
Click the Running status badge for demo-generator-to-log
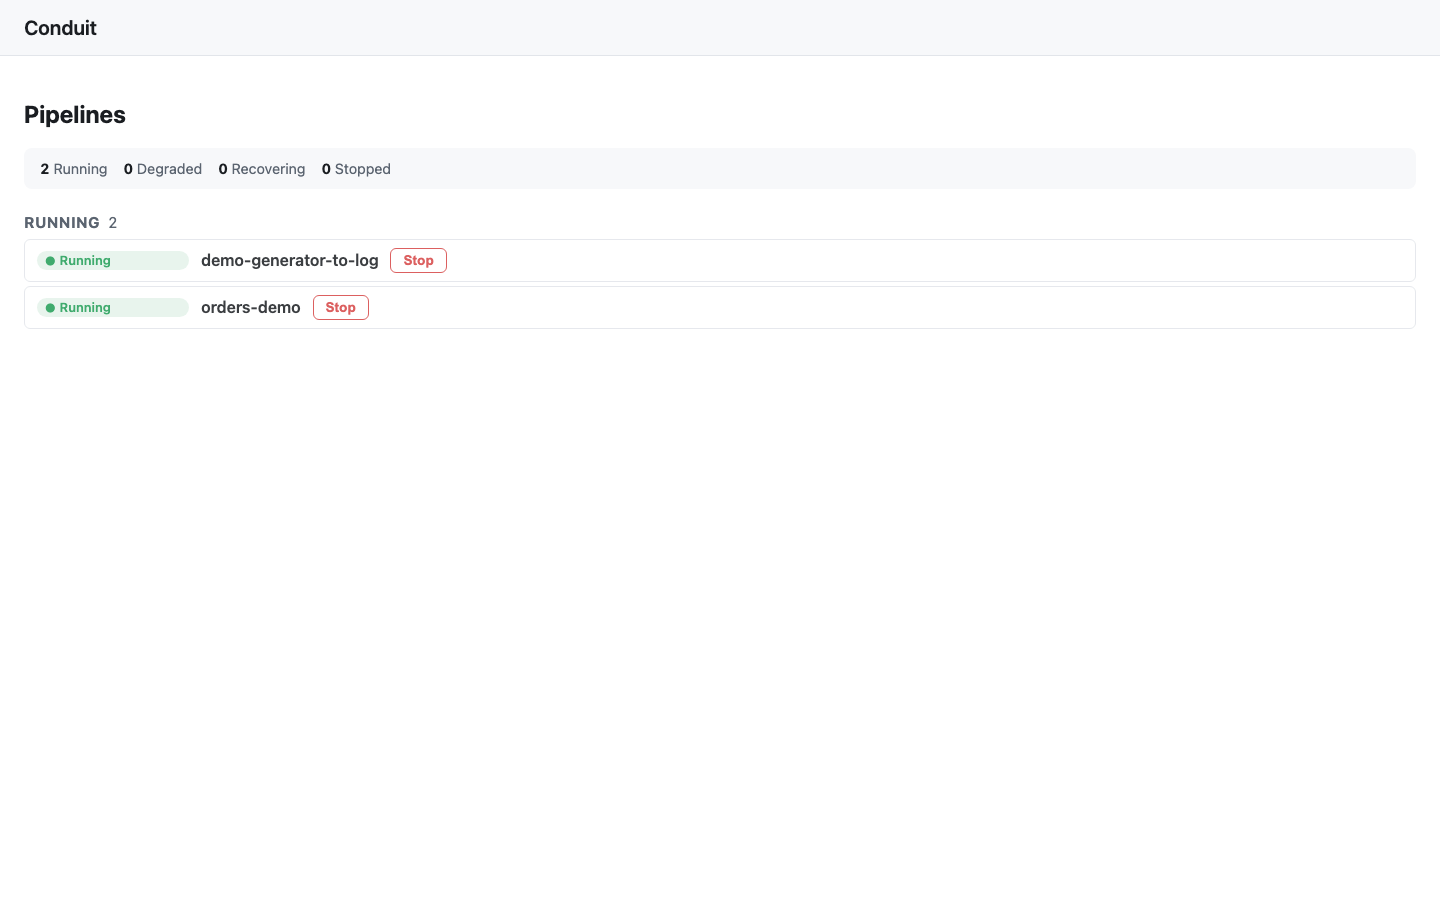pos(113,261)
